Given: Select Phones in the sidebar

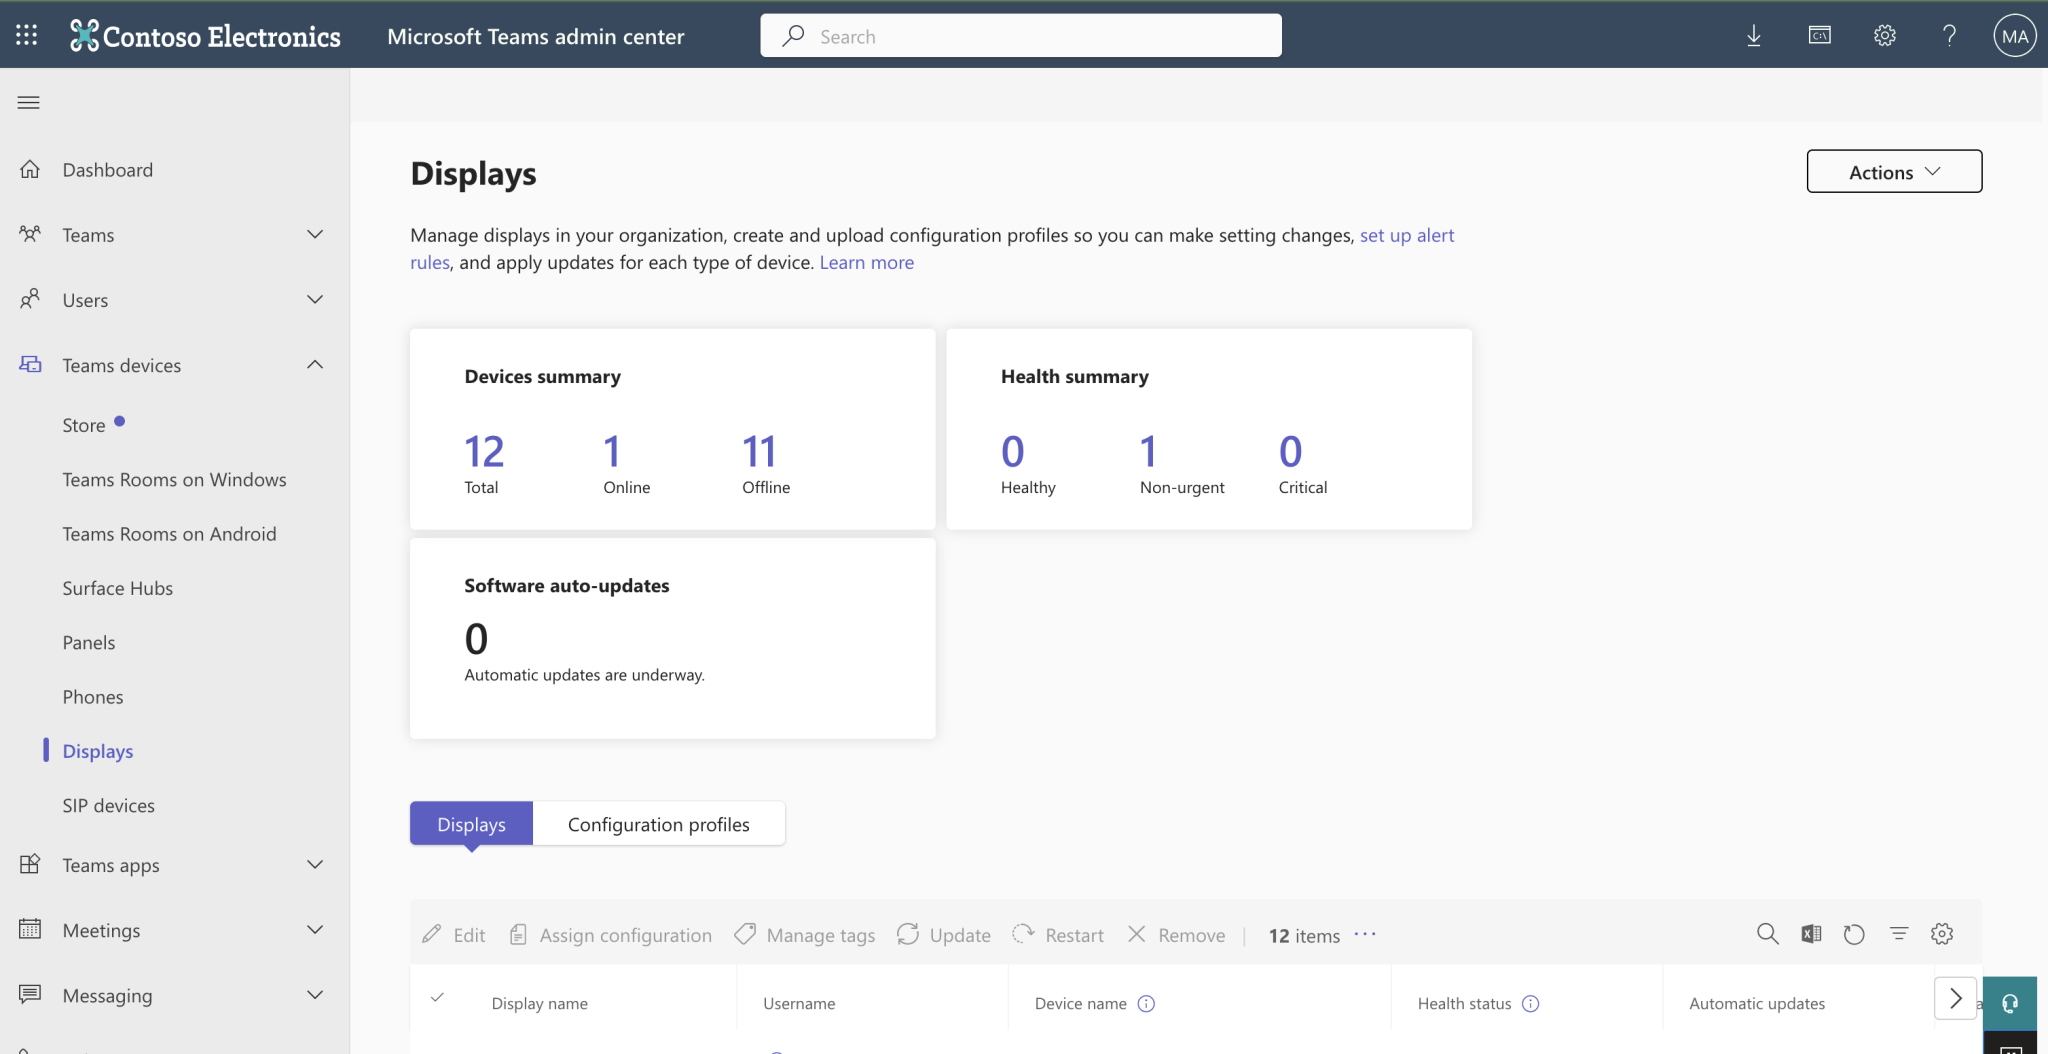Looking at the screenshot, I should [93, 696].
